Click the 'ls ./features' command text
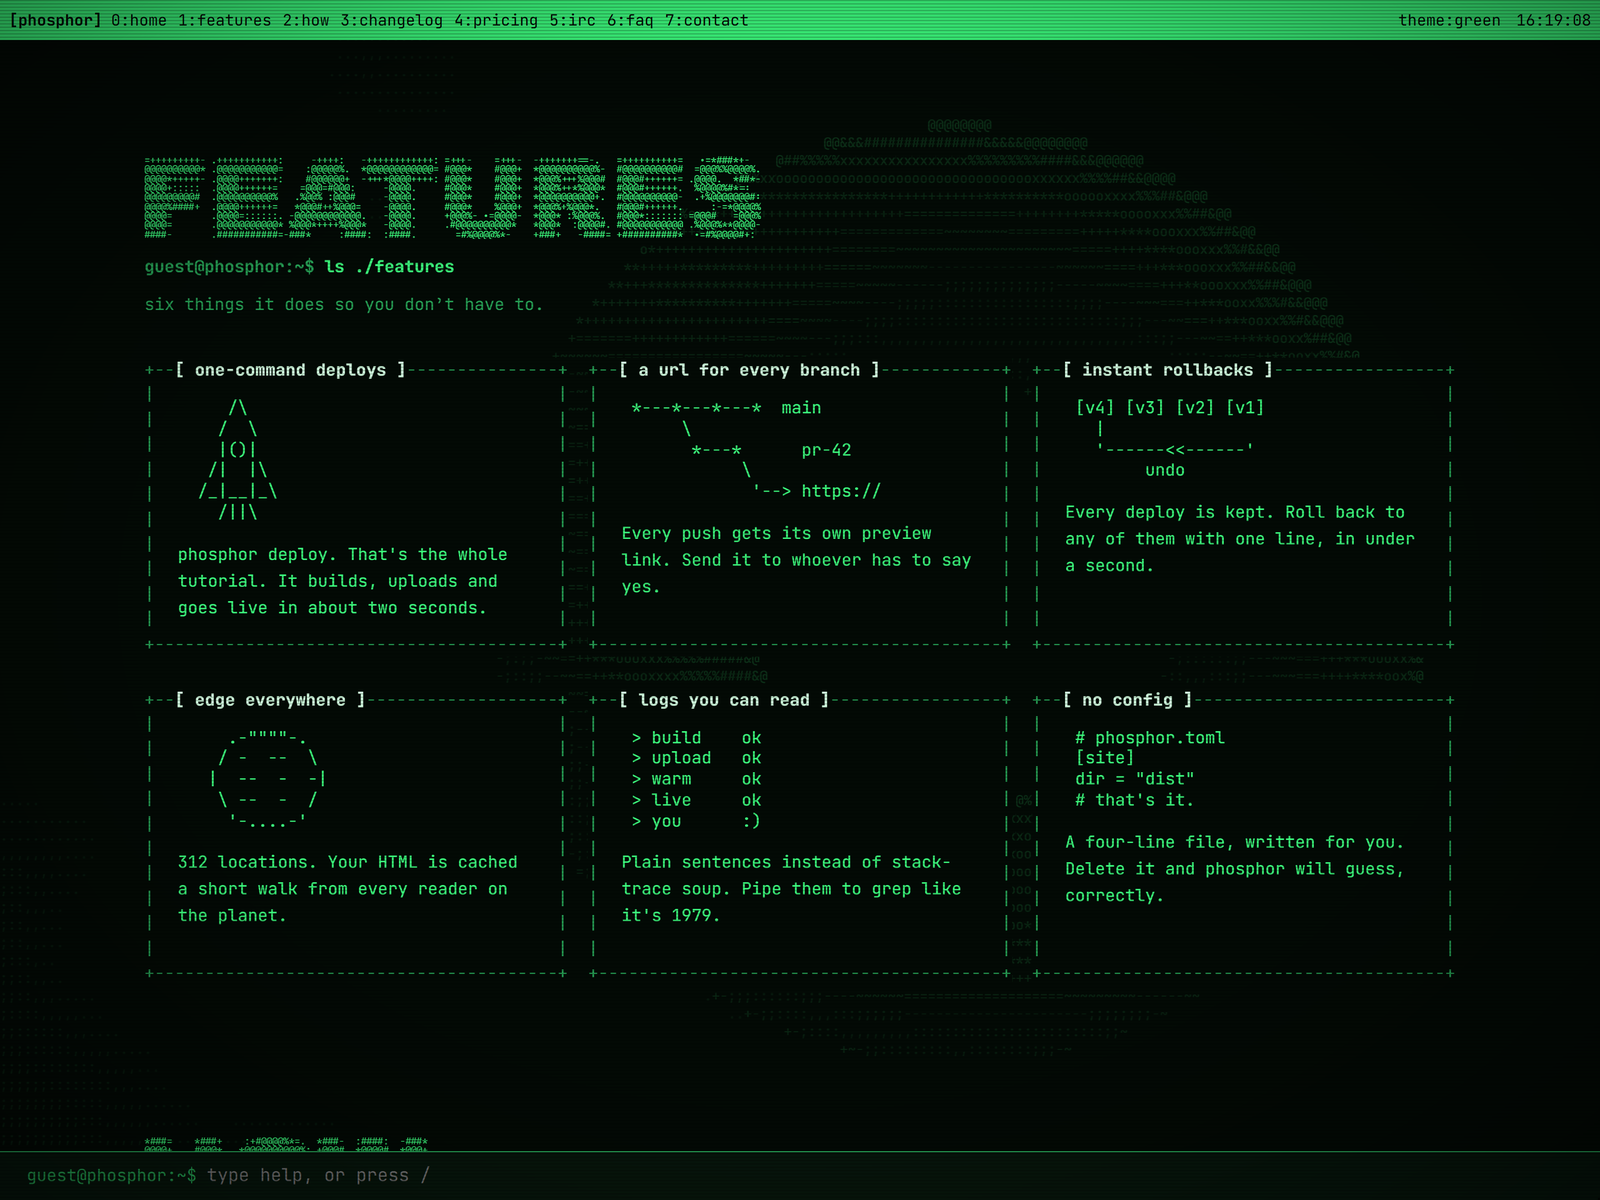This screenshot has width=1600, height=1200. [x=389, y=267]
